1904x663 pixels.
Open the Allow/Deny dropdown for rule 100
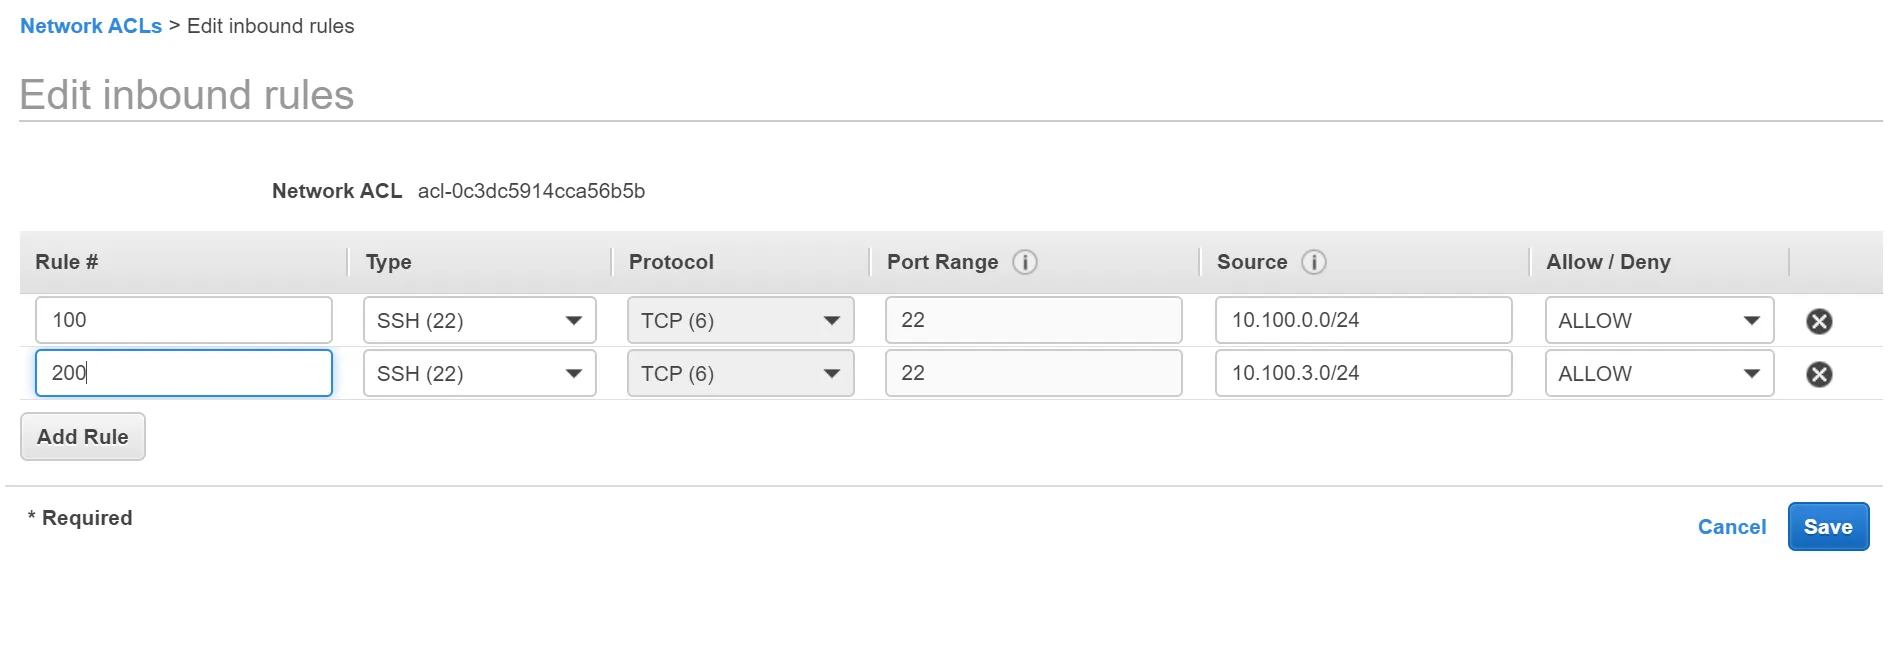1660,320
